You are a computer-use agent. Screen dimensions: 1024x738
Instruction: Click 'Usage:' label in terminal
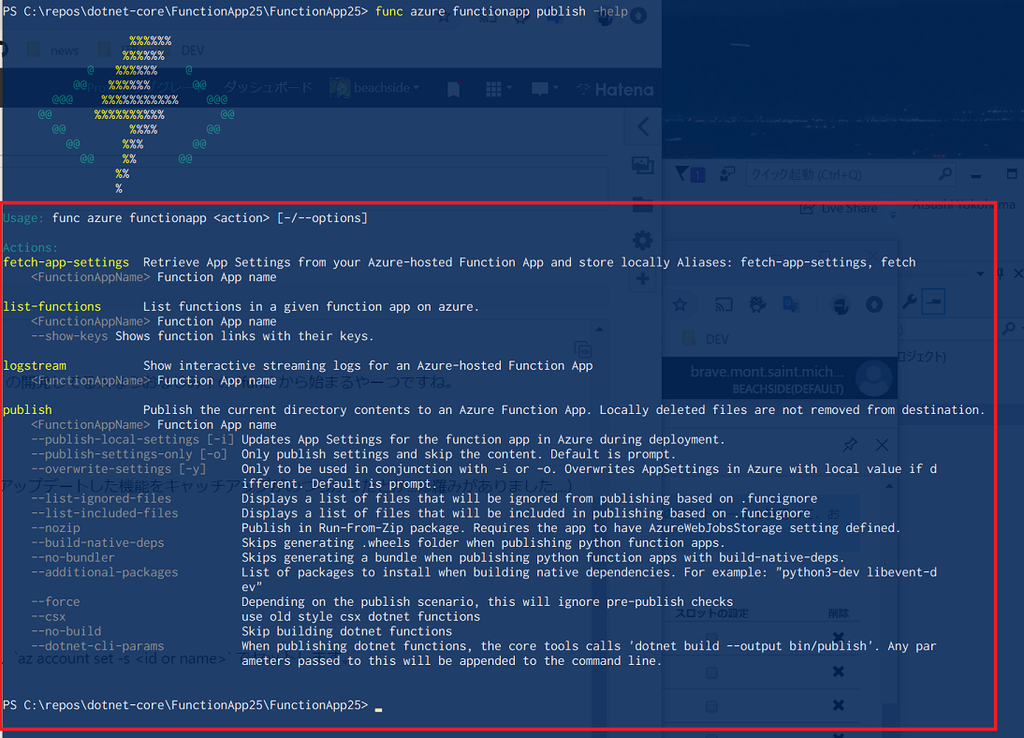(23, 218)
